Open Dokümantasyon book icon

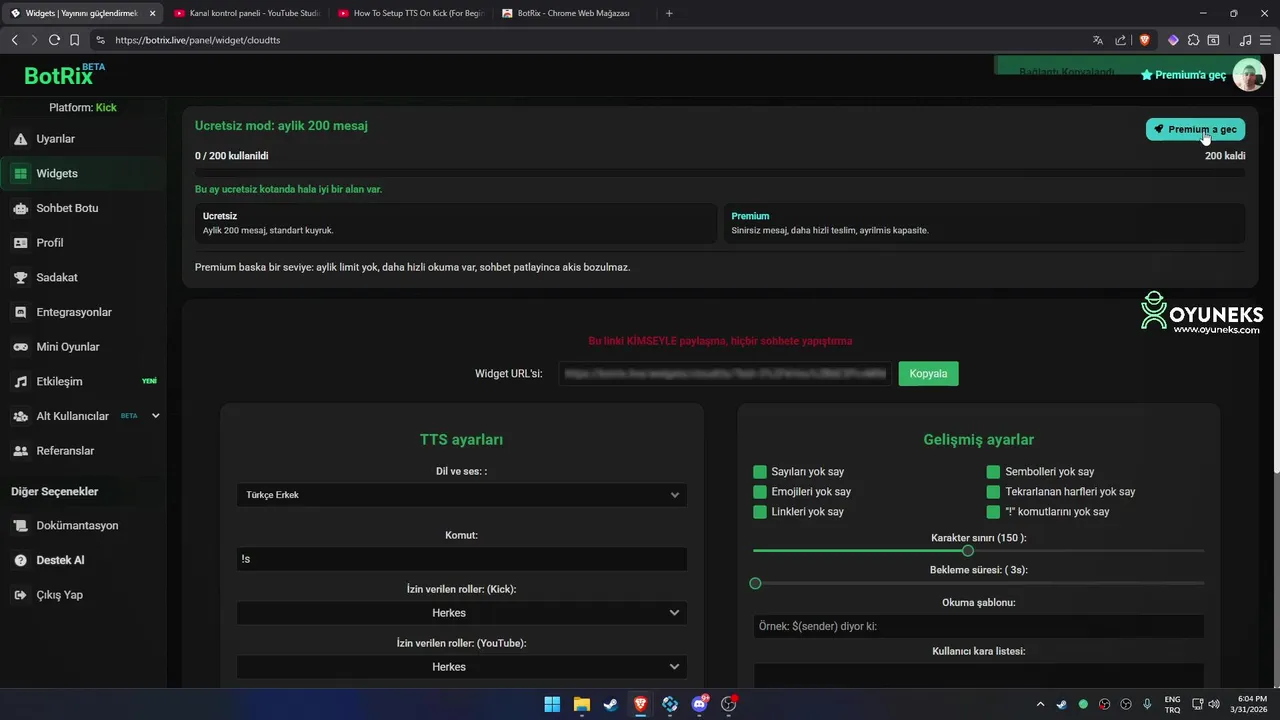[20, 526]
